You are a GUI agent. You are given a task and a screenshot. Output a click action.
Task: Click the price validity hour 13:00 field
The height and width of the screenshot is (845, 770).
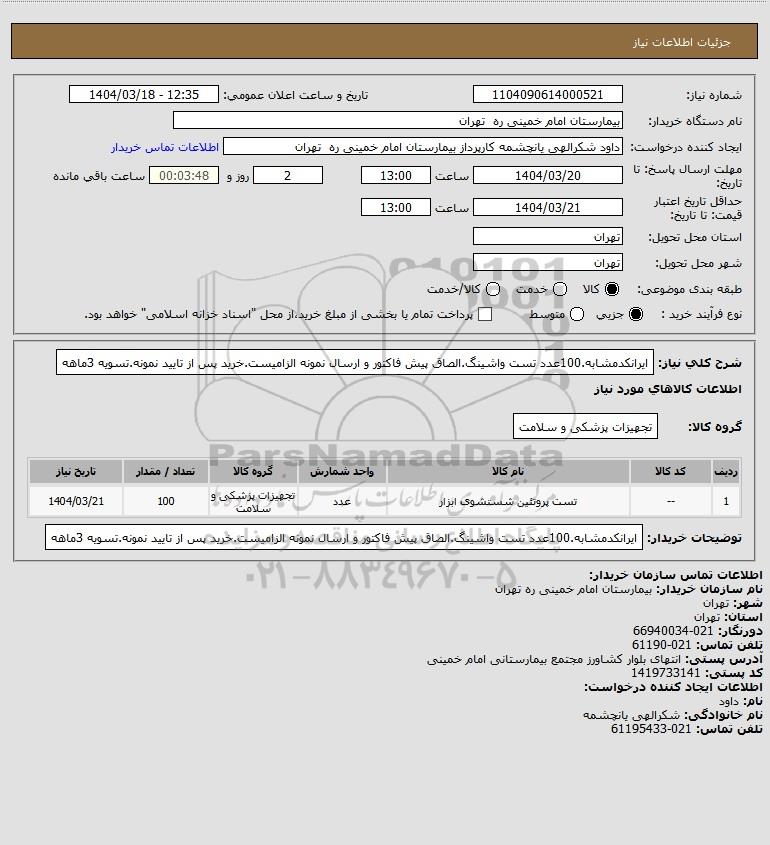[x=396, y=207]
